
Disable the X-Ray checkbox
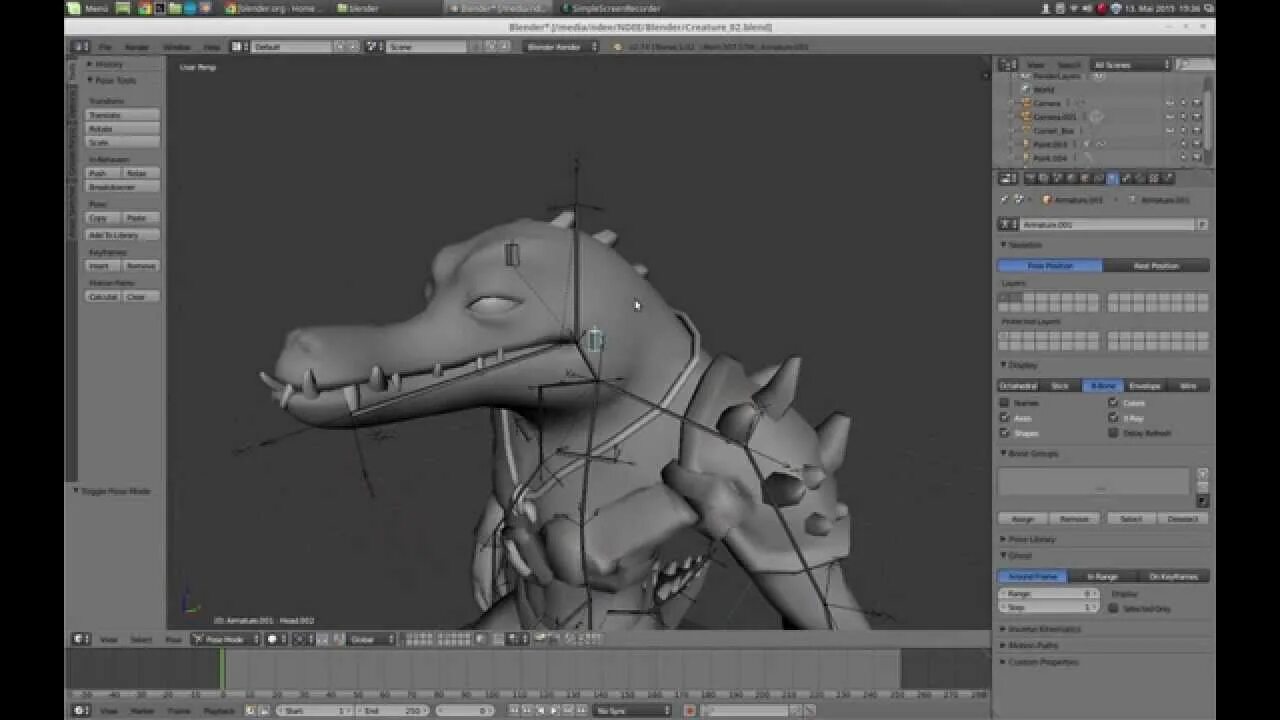(1113, 417)
